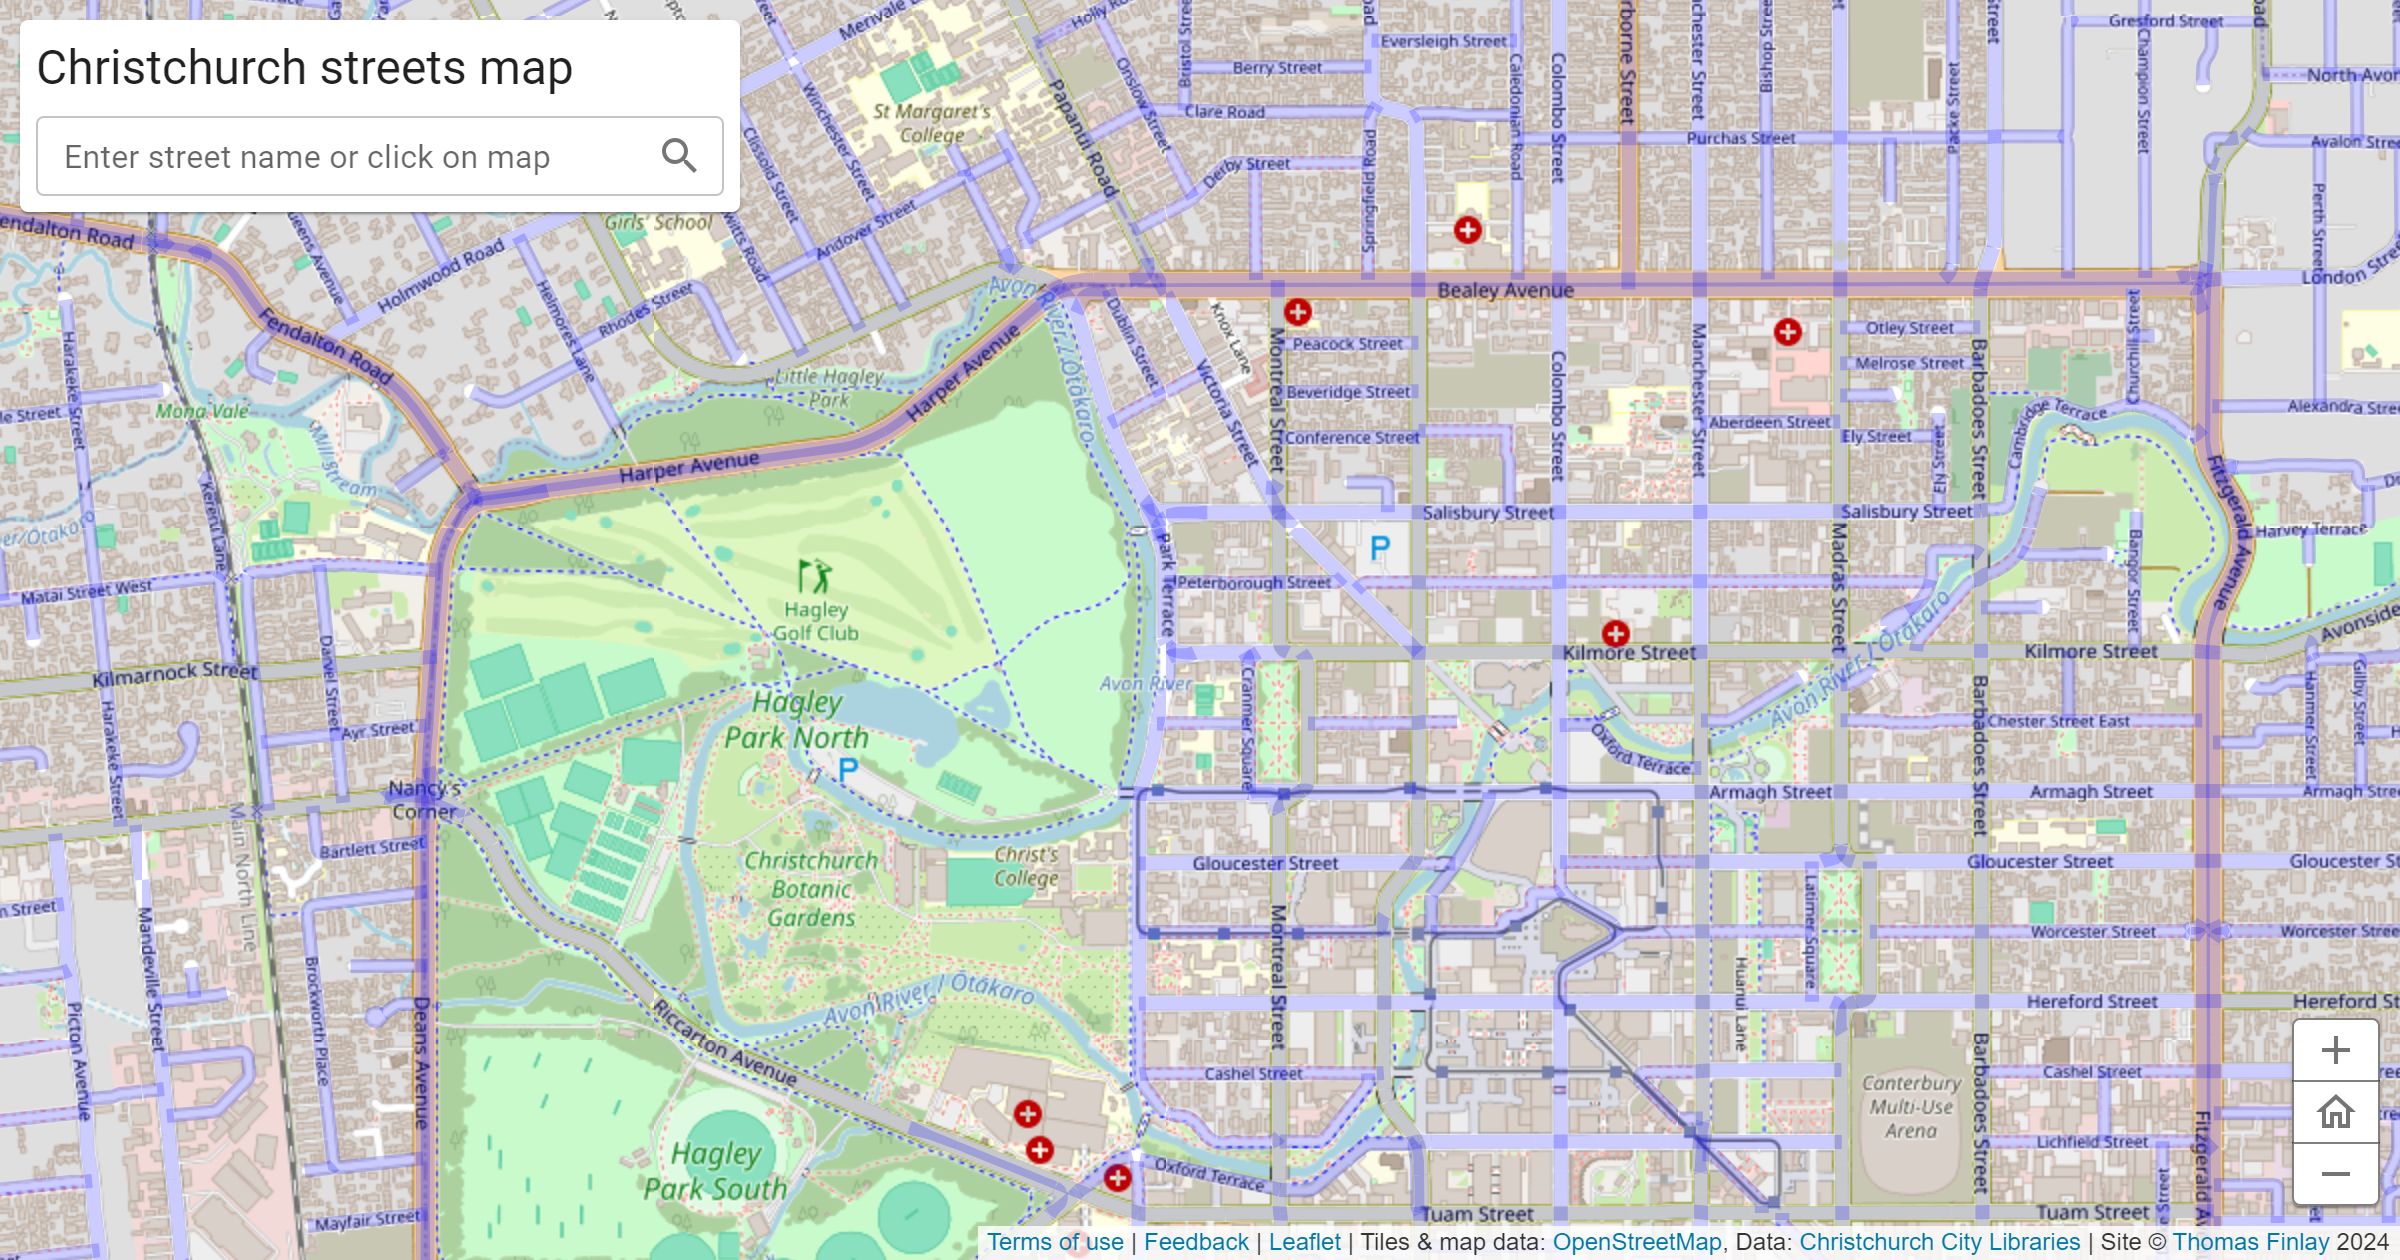Image resolution: width=2400 pixels, height=1260 pixels.
Task: Open the Leaflet attribution link
Action: point(1304,1242)
